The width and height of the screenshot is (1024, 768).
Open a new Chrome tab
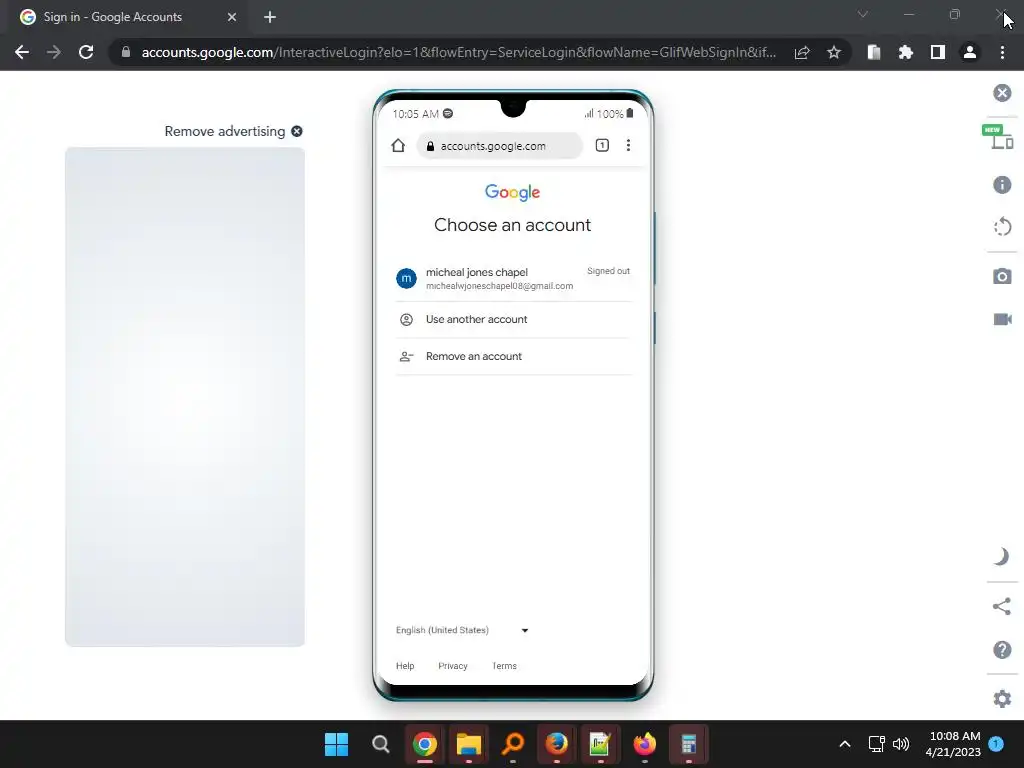pos(270,17)
